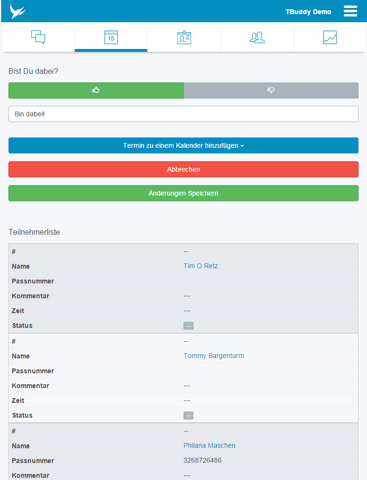Viewport: 367px width, 480px height.
Task: Select thumbs-down not attending option
Action: point(271,90)
